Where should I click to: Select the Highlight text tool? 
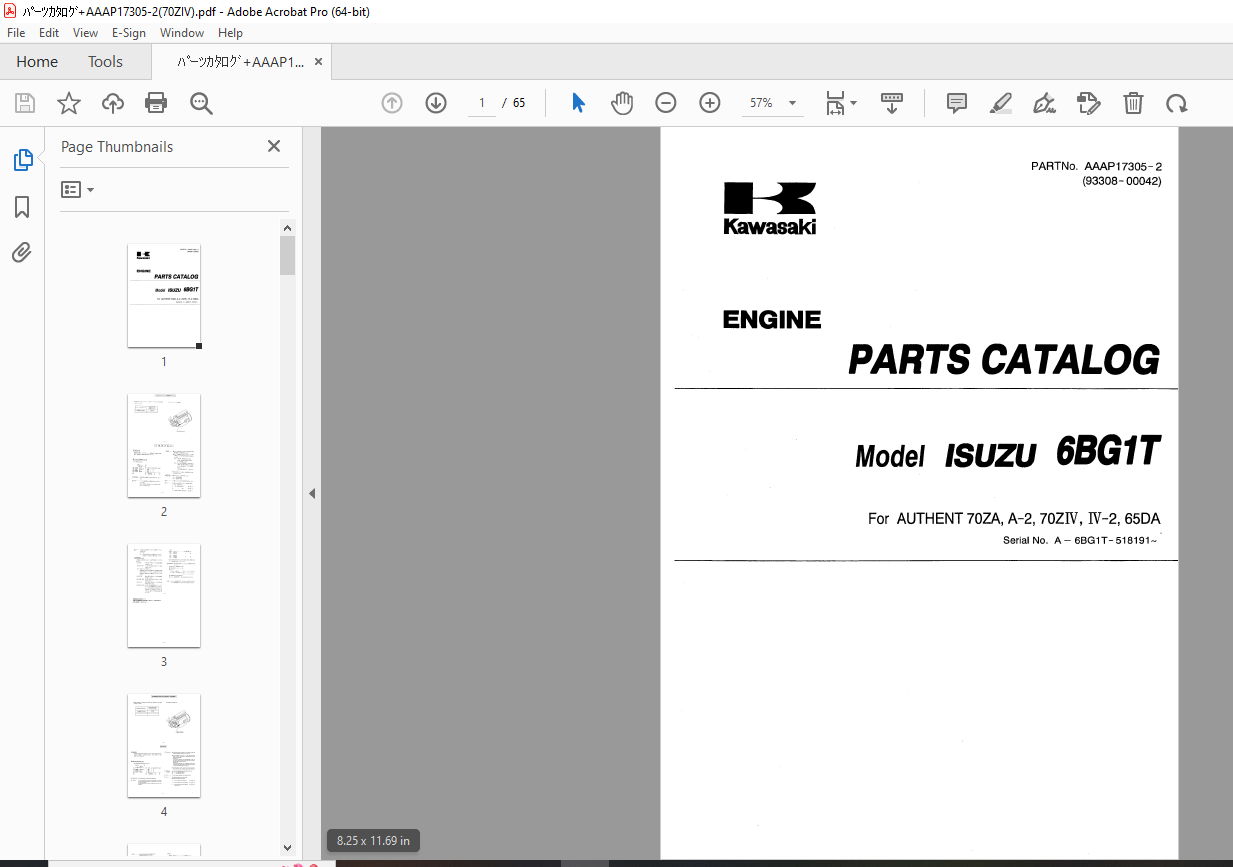[x=1000, y=103]
